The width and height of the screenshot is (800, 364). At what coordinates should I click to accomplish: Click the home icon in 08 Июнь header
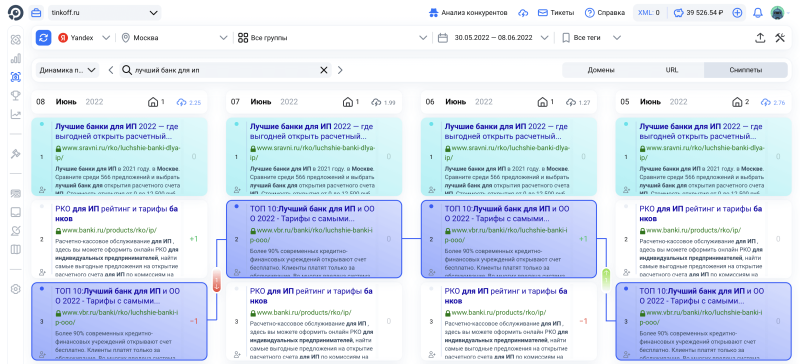[153, 102]
